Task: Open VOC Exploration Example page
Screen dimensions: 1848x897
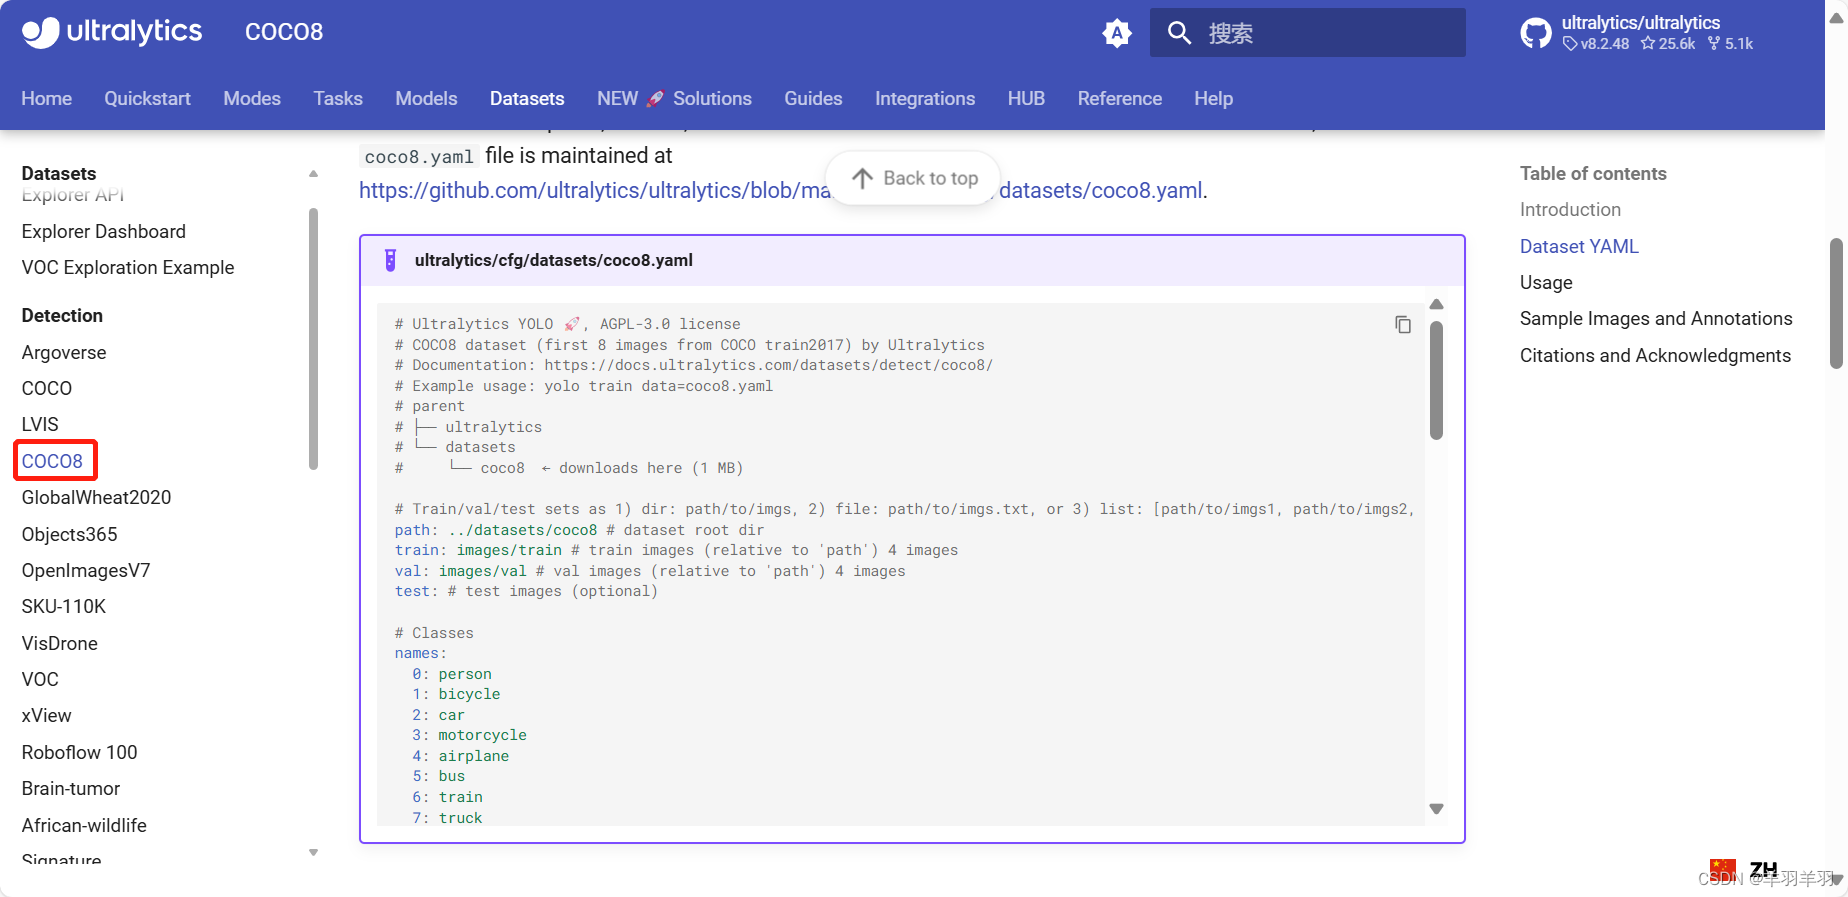Action: coord(128,268)
